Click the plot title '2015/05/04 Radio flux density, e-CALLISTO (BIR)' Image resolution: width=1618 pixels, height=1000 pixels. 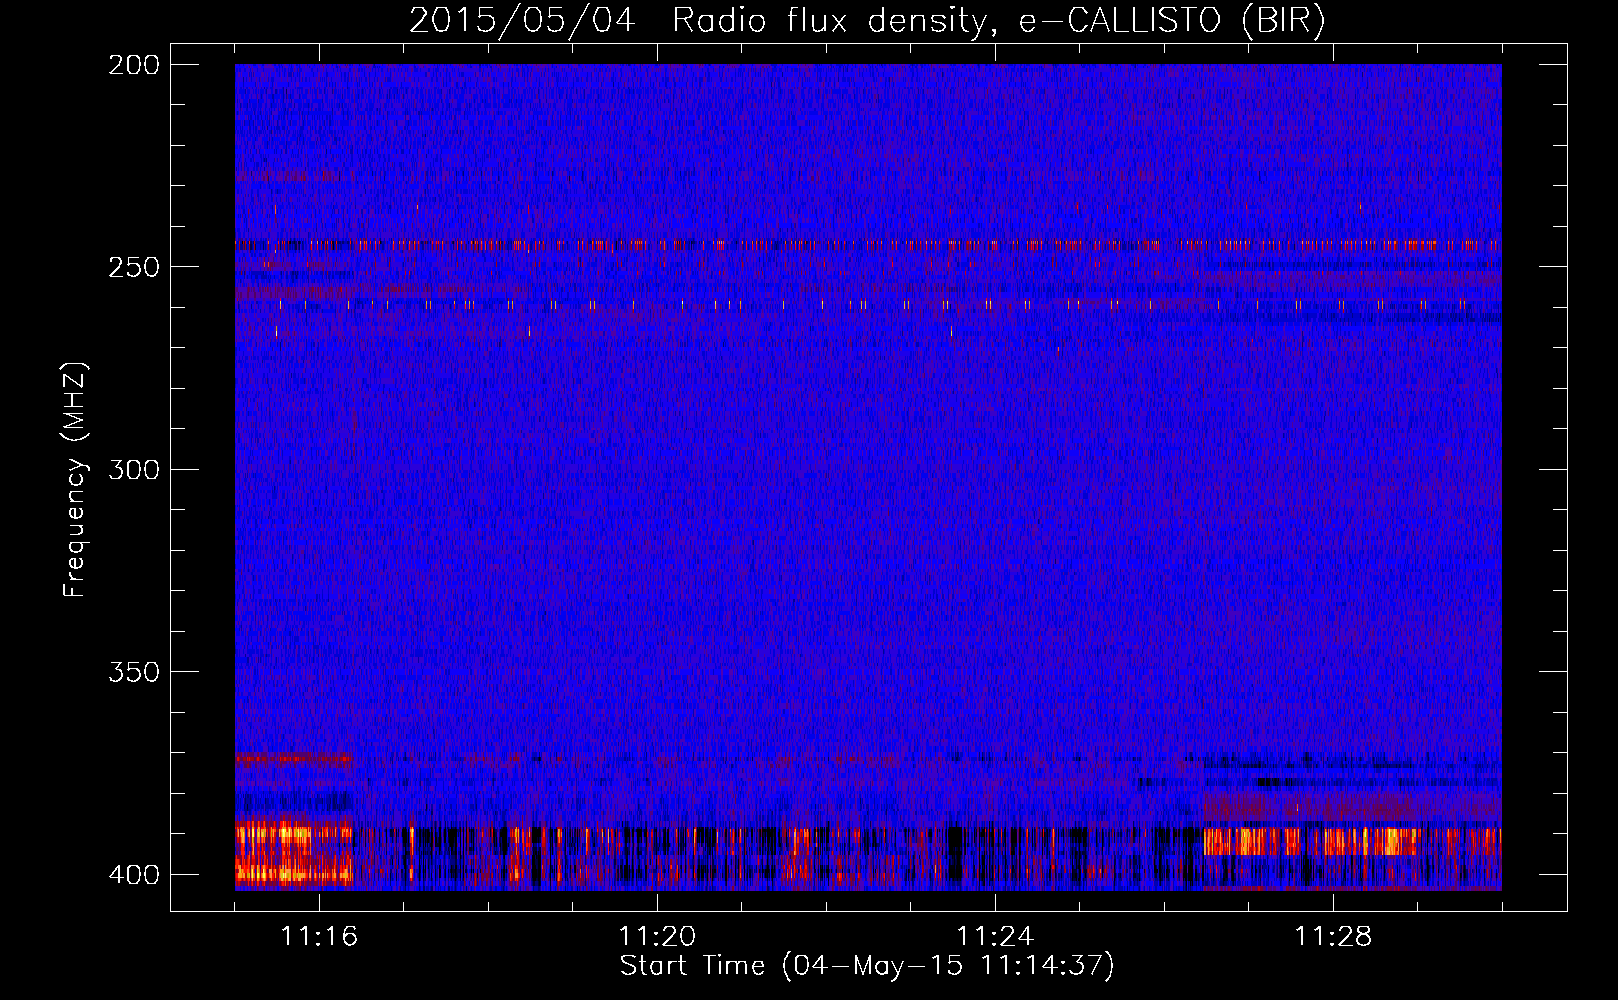tap(867, 20)
